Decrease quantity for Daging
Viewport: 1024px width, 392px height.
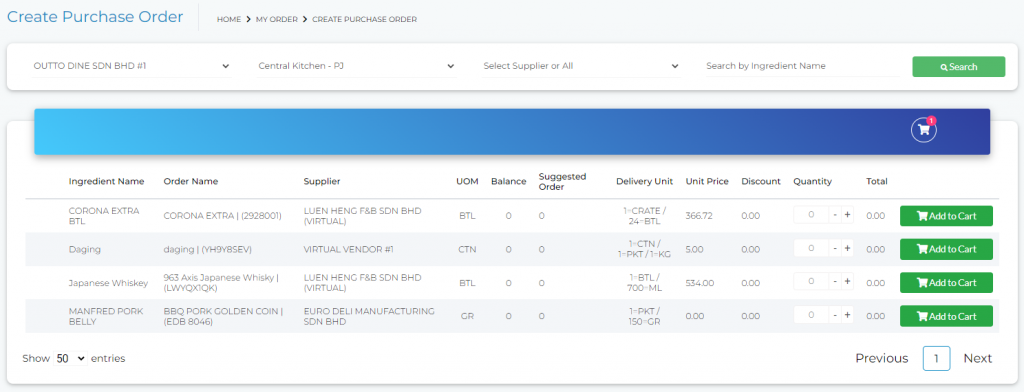[x=835, y=248]
